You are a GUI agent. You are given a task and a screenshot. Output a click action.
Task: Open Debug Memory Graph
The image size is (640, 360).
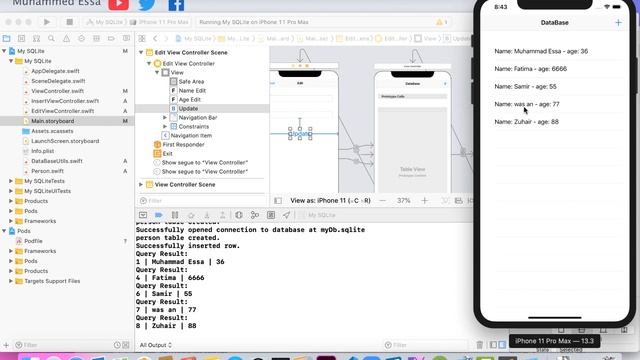(x=255, y=215)
